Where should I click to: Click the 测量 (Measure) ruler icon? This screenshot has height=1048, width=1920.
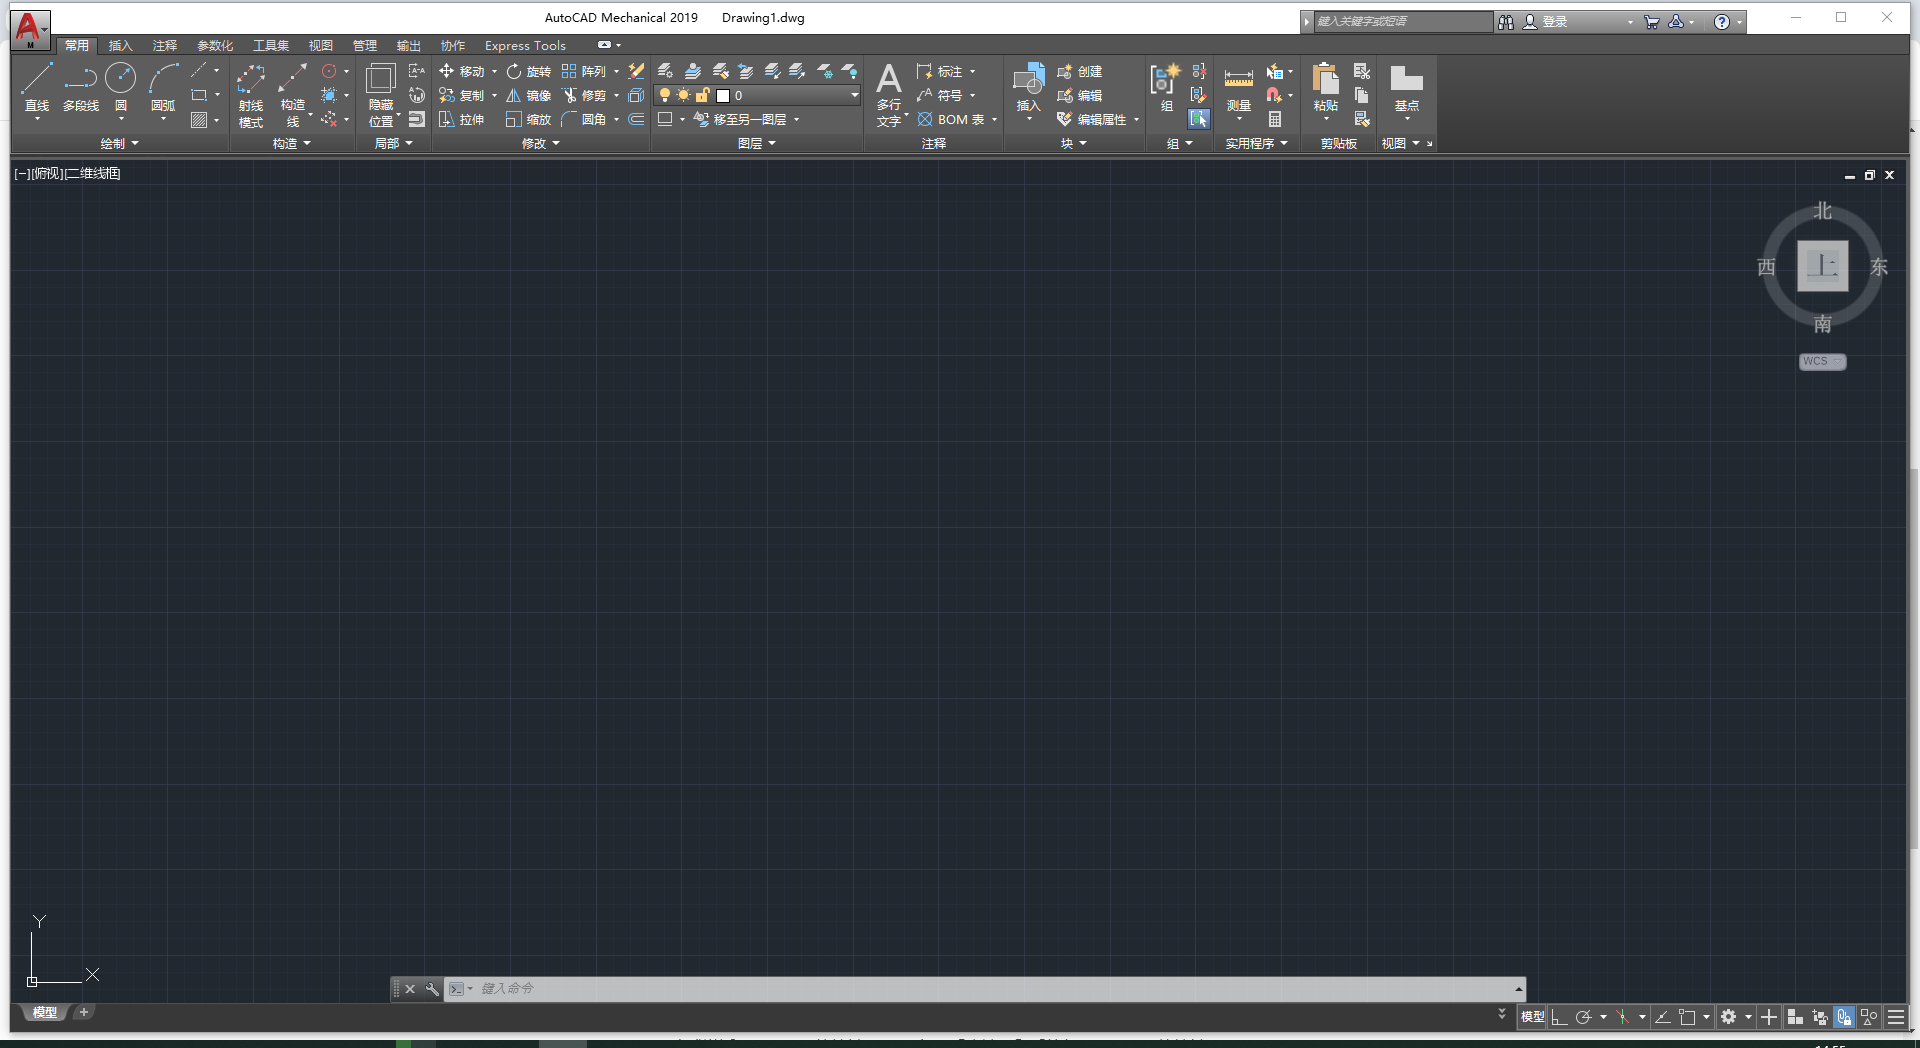coord(1239,78)
